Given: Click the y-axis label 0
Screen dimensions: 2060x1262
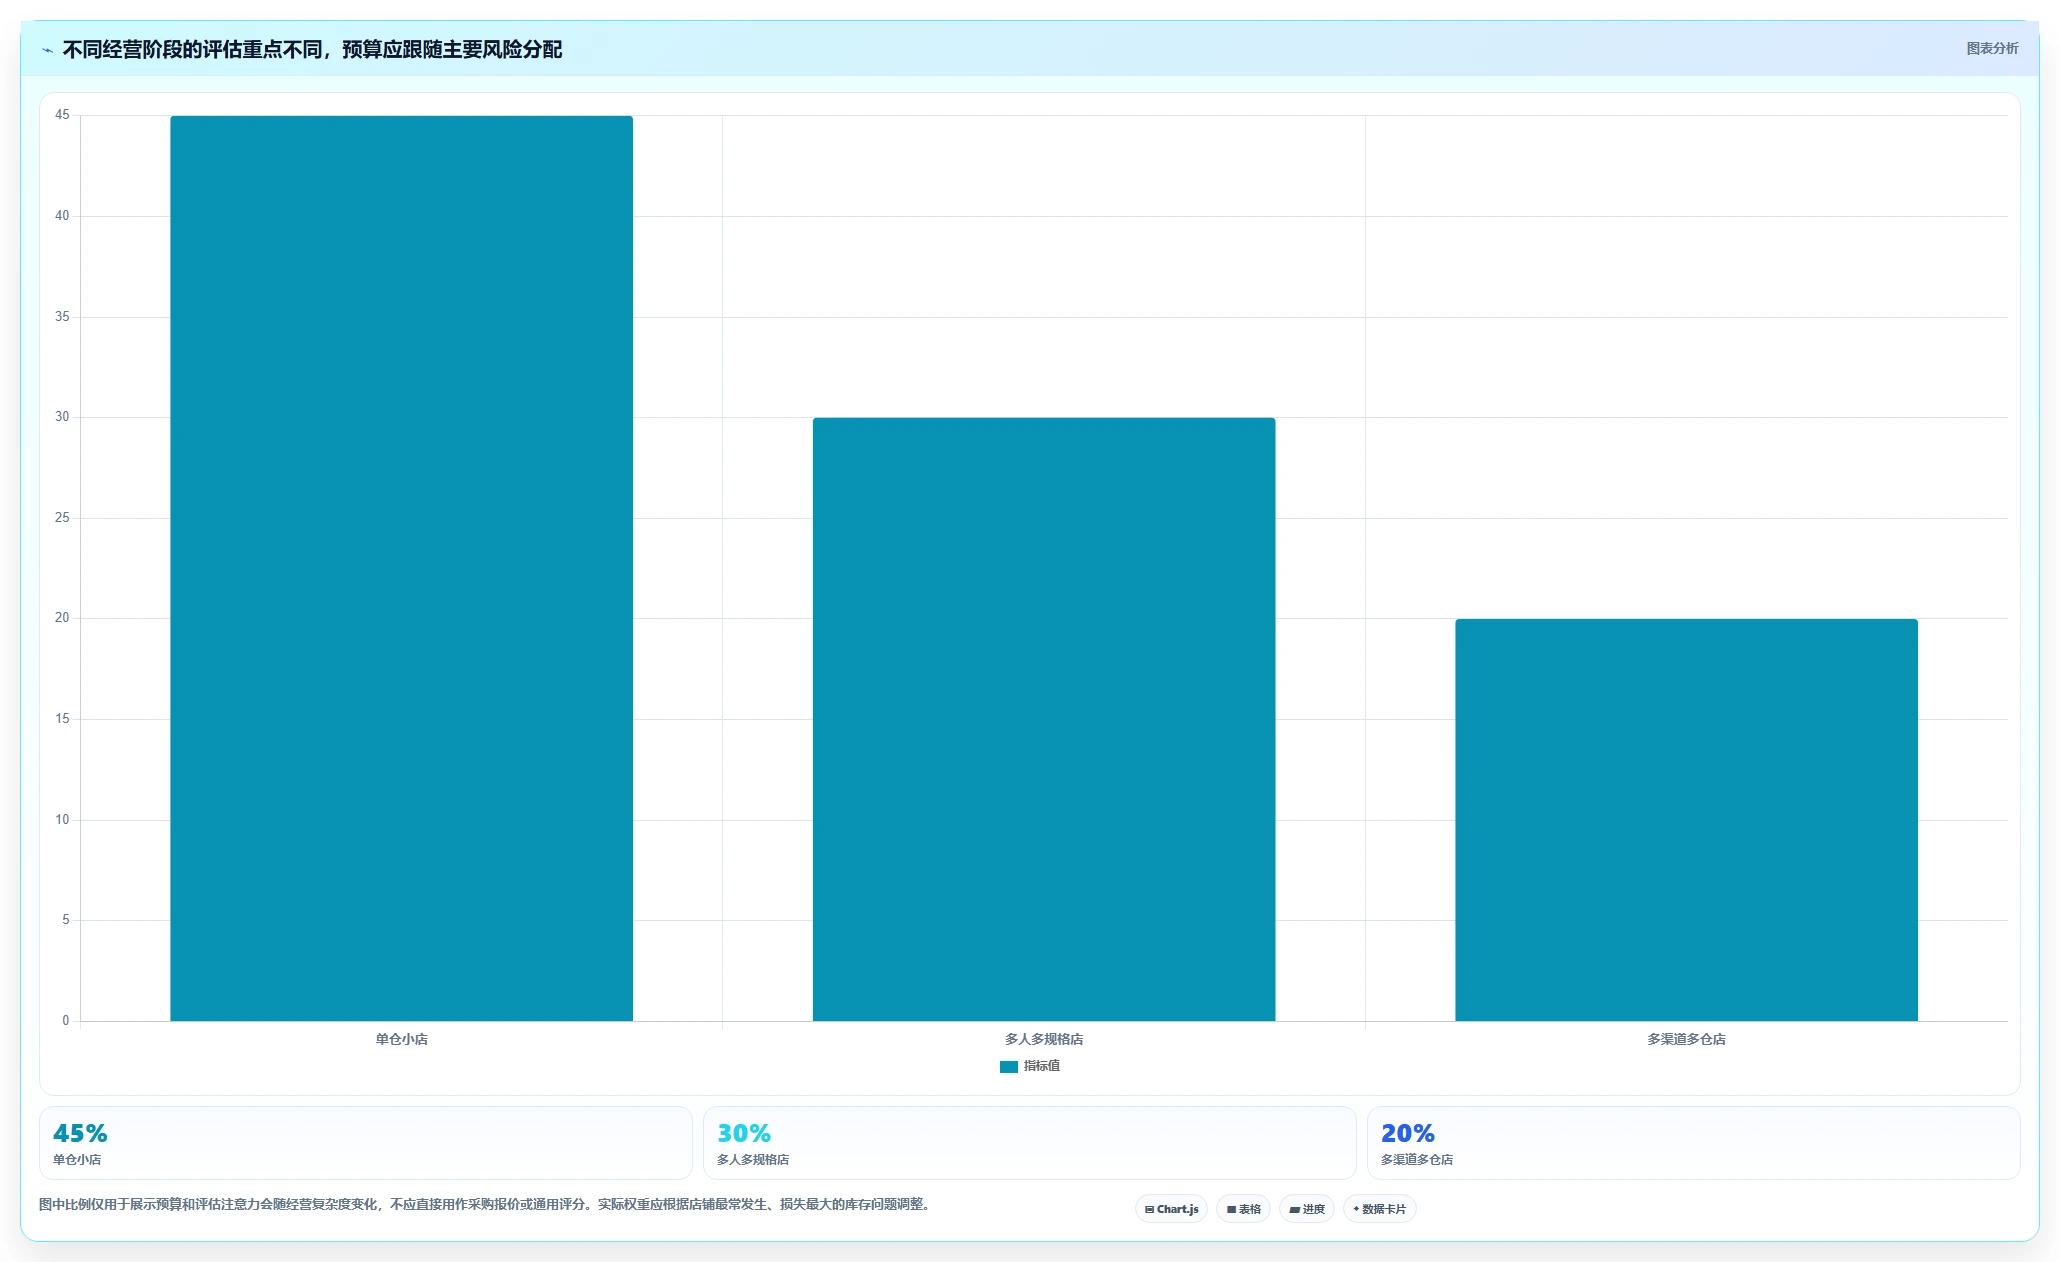Looking at the screenshot, I should (x=66, y=1021).
